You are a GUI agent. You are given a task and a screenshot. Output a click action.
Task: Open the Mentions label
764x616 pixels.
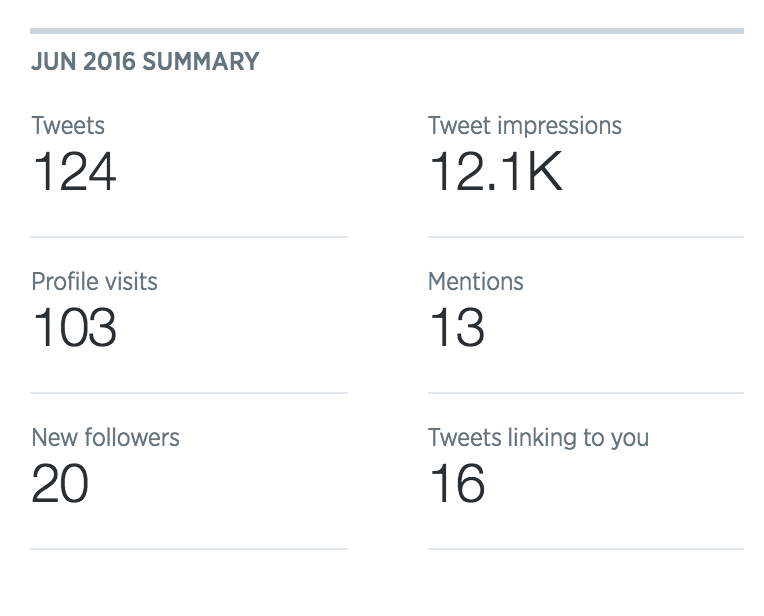point(476,282)
